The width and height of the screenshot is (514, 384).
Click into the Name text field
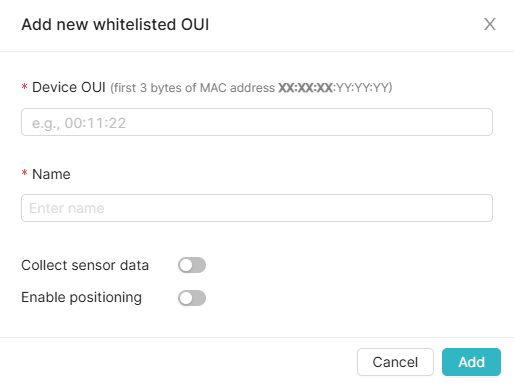257,208
